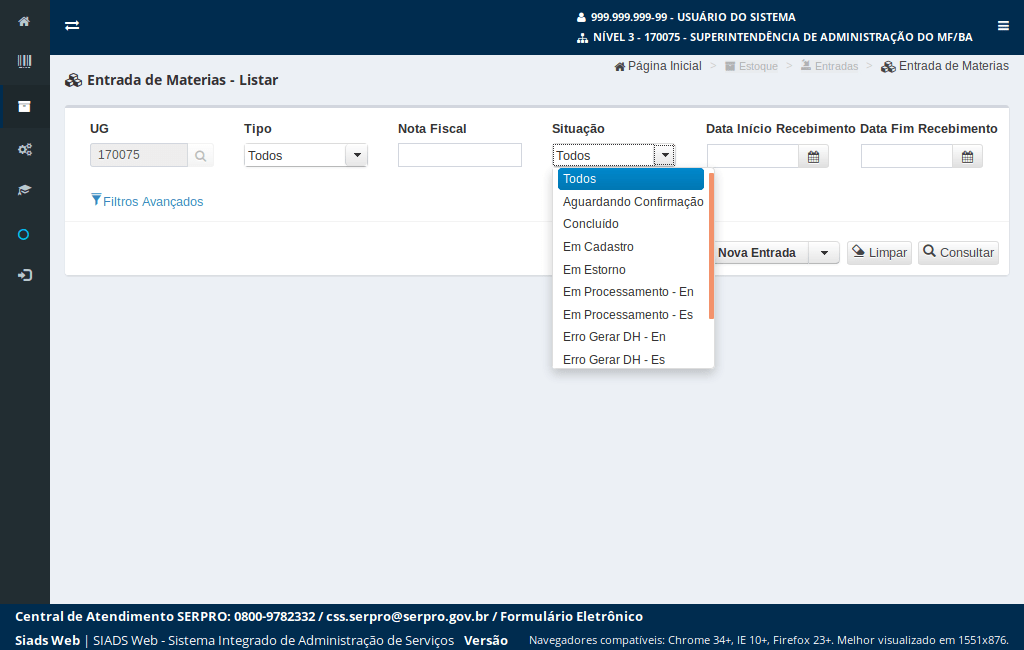Open the hamburger menu at top right
Screen dimensions: 1024x650
(1003, 25)
